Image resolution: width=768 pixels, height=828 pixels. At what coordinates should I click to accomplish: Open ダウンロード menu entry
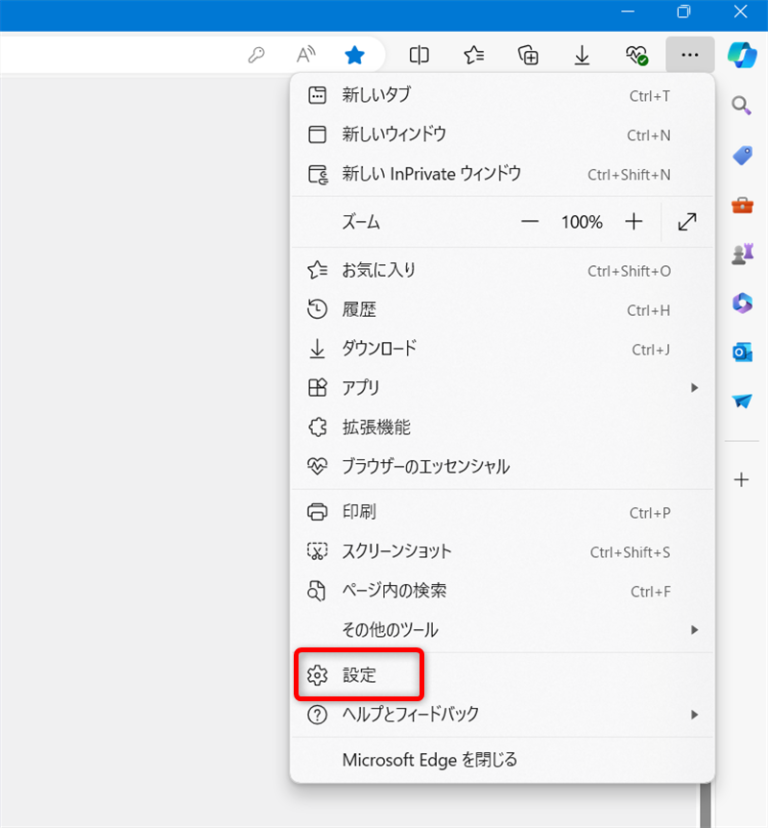point(502,349)
